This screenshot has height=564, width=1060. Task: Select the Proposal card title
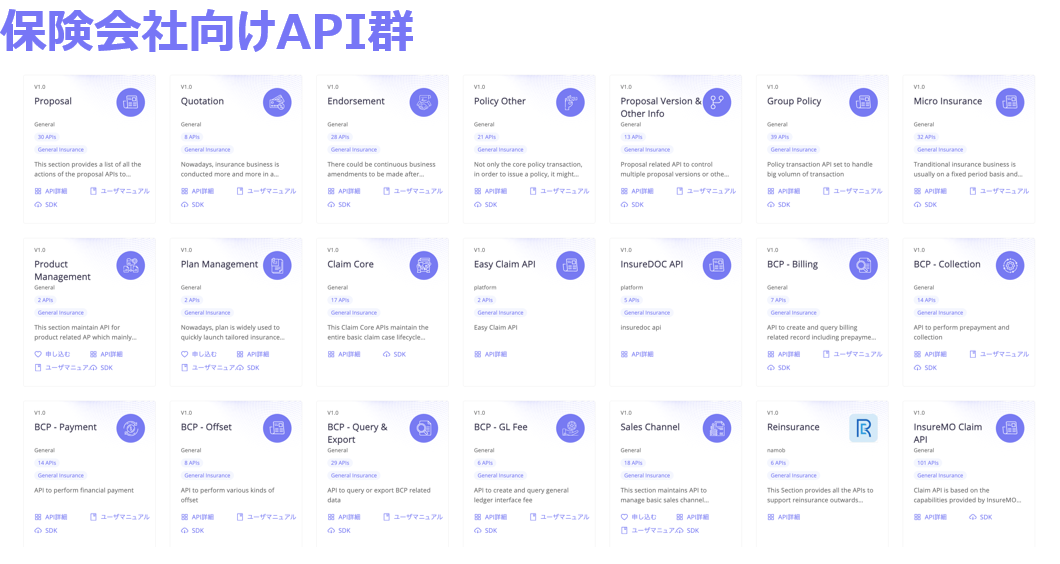(x=53, y=101)
